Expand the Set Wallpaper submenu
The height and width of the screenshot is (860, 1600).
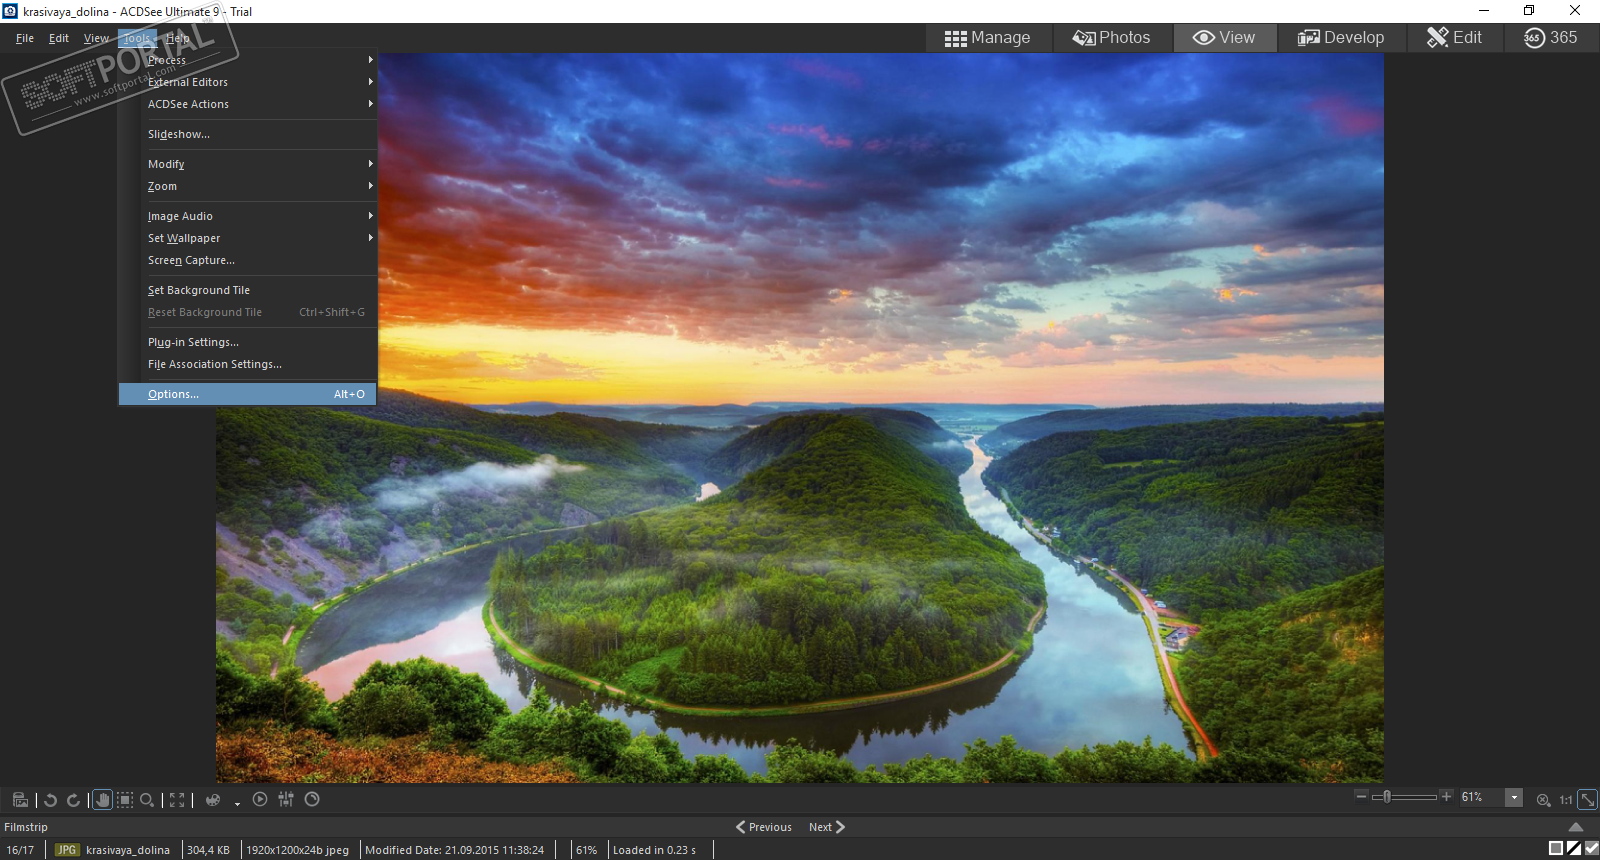(248, 238)
